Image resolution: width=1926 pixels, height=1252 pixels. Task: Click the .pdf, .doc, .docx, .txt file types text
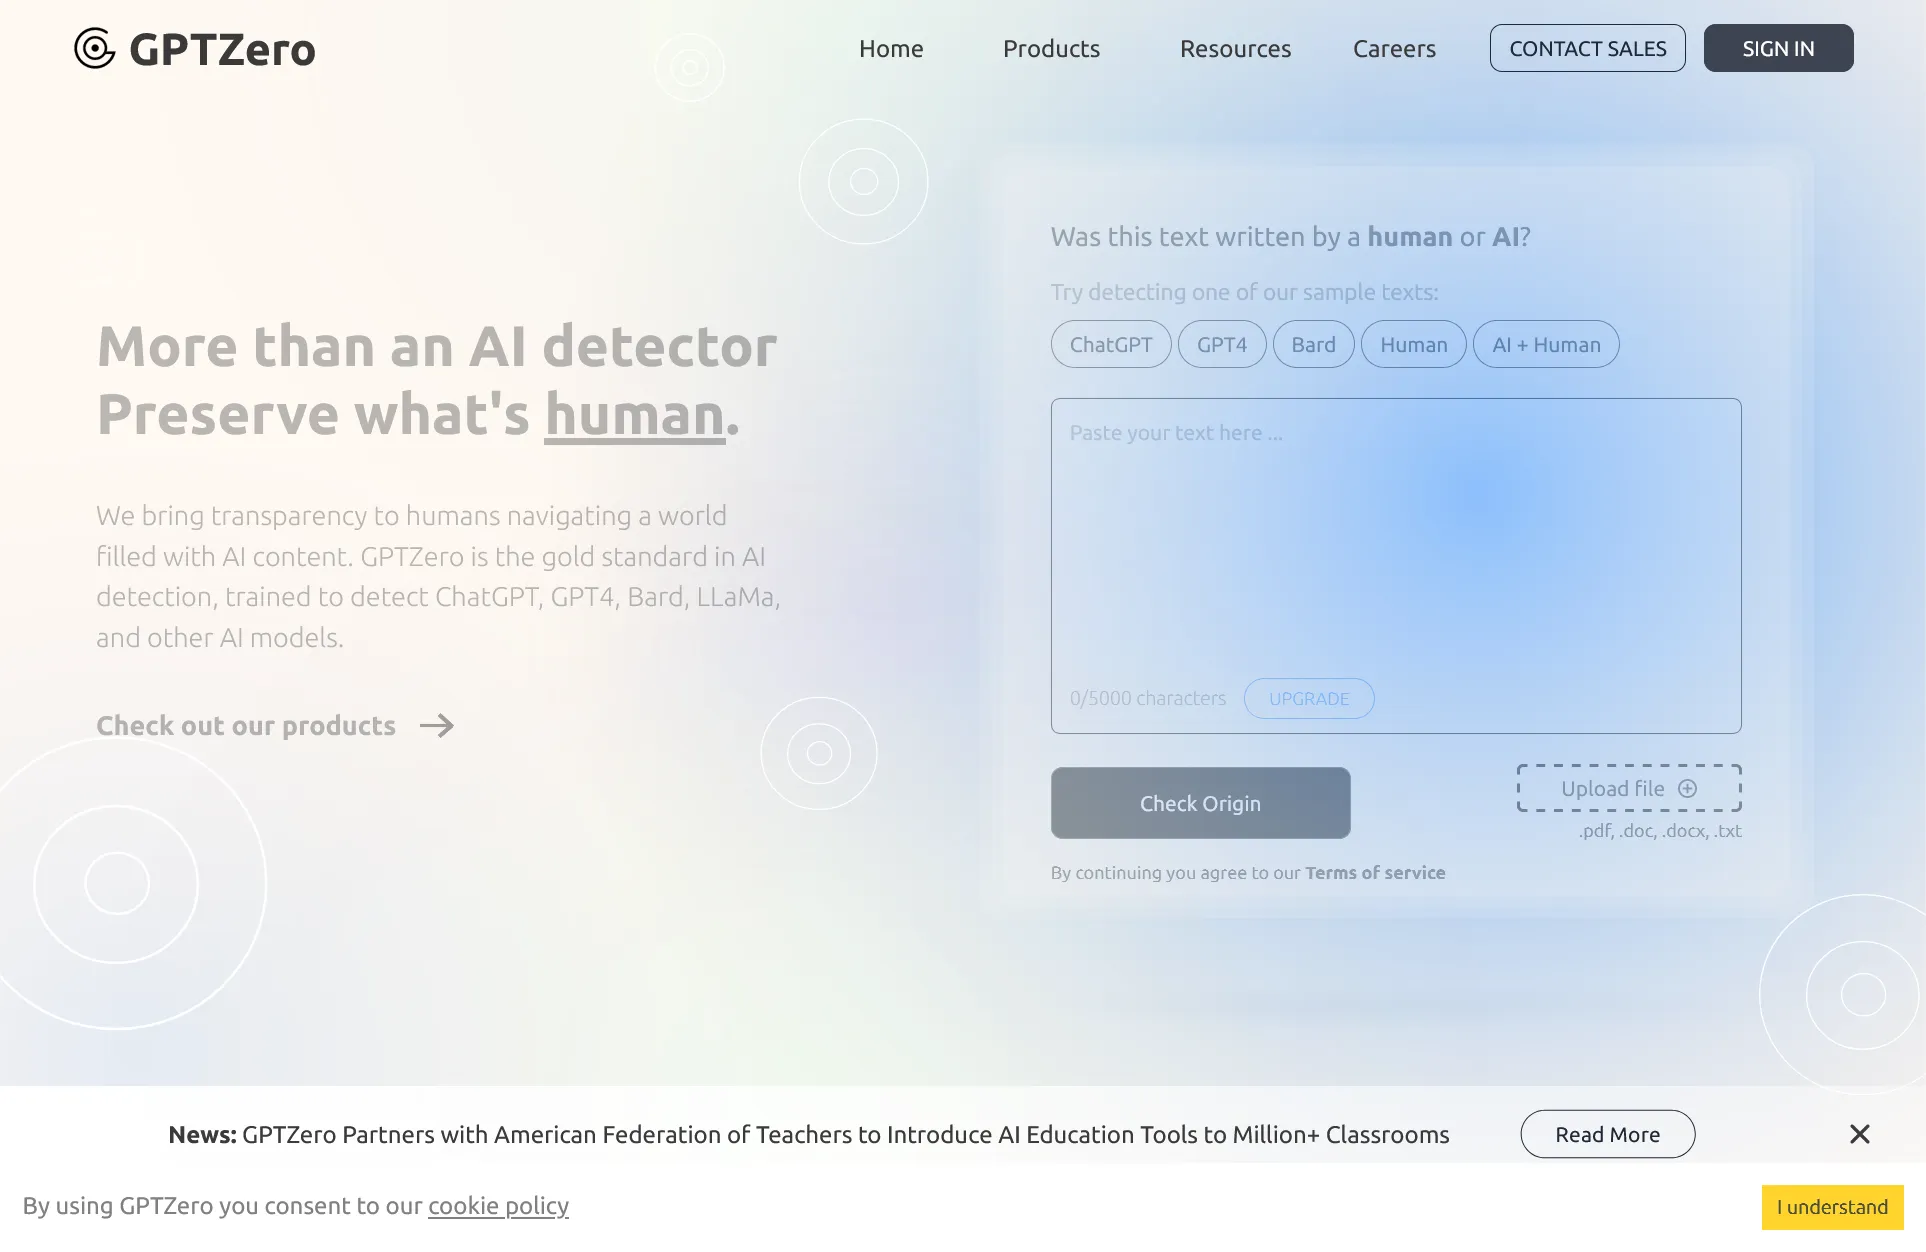[1660, 830]
